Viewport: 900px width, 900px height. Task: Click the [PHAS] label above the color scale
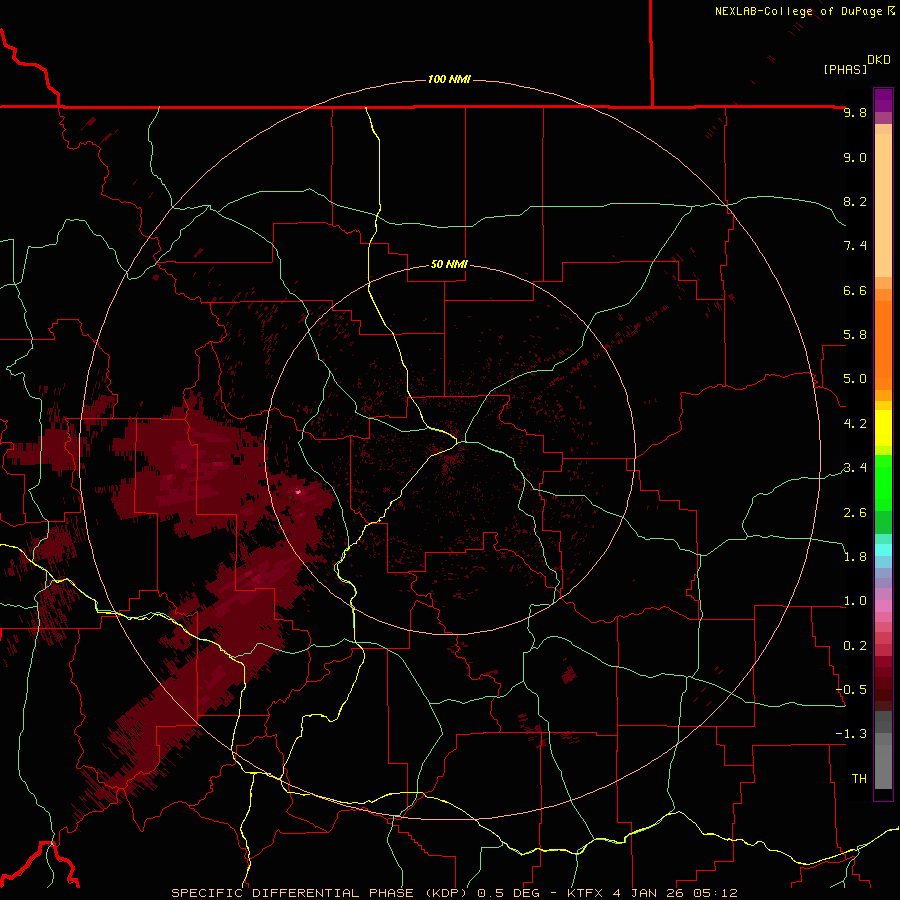(845, 69)
